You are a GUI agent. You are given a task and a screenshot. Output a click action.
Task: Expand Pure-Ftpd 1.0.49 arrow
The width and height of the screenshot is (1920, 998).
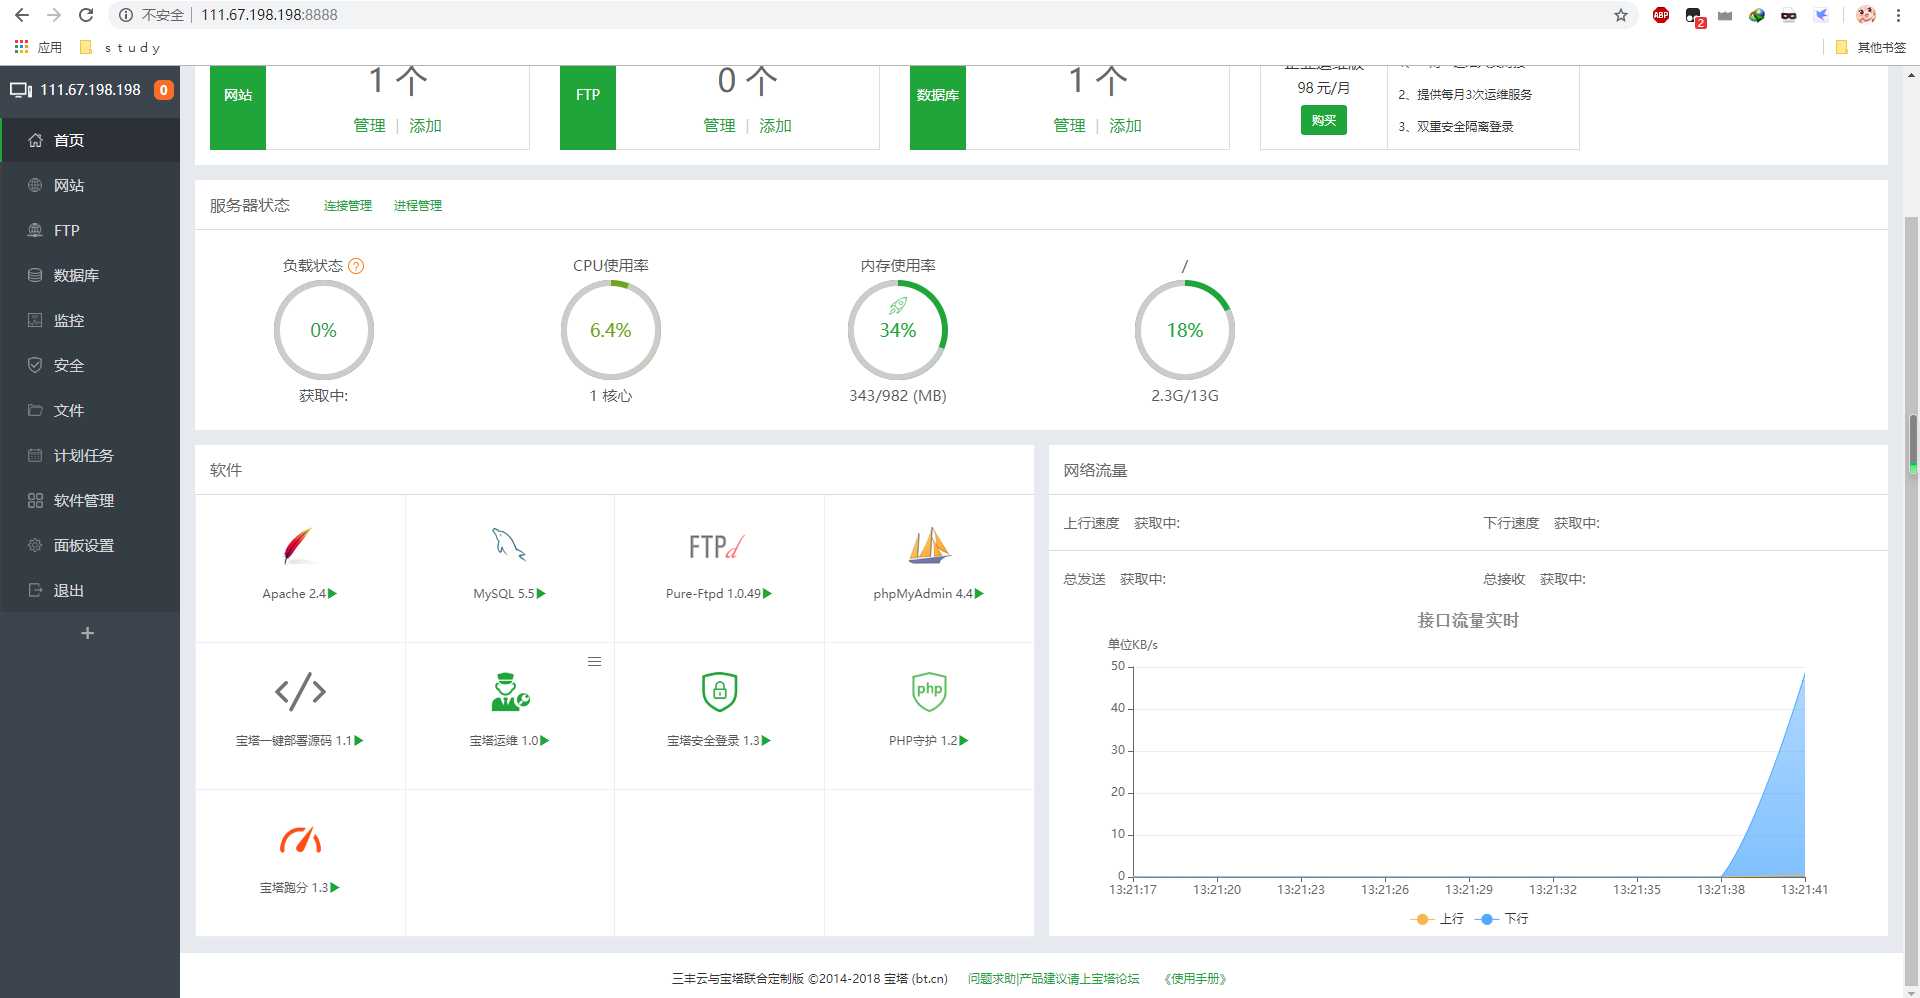[768, 594]
